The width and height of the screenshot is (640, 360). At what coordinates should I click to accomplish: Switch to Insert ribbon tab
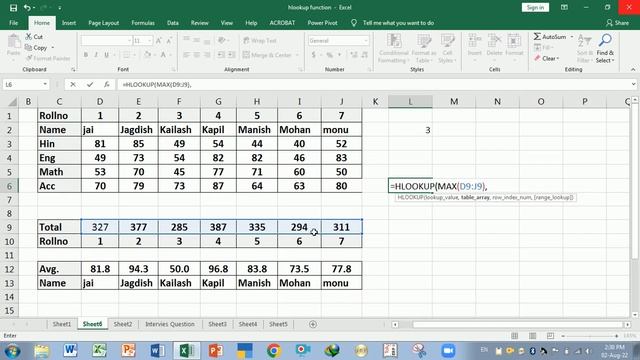pos(69,23)
